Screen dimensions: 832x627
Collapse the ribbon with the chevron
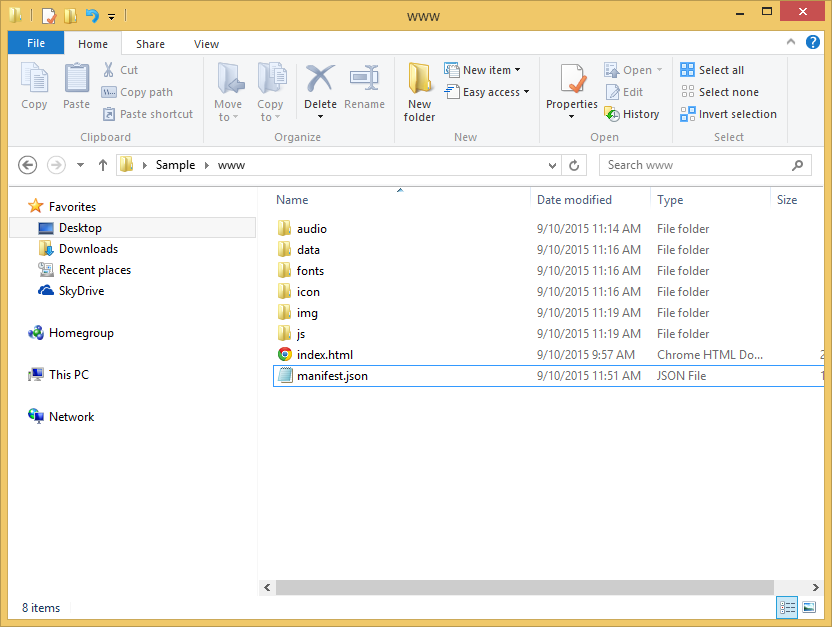(791, 42)
